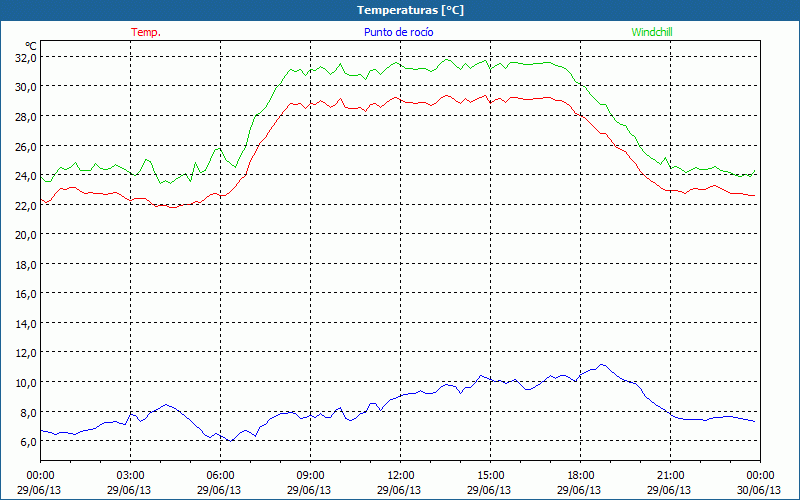Click the green windchill peak near 06:00
800x500 pixels.
(x=218, y=148)
